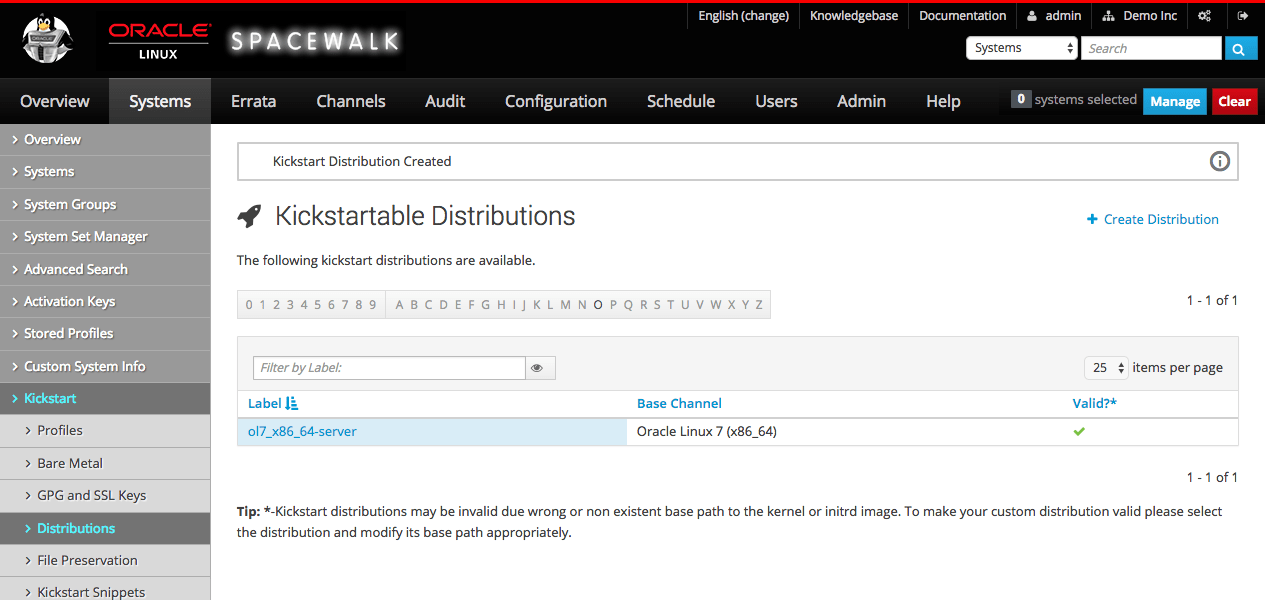Open the Documentation link
This screenshot has width=1265, height=600.
pyautogui.click(x=962, y=16)
